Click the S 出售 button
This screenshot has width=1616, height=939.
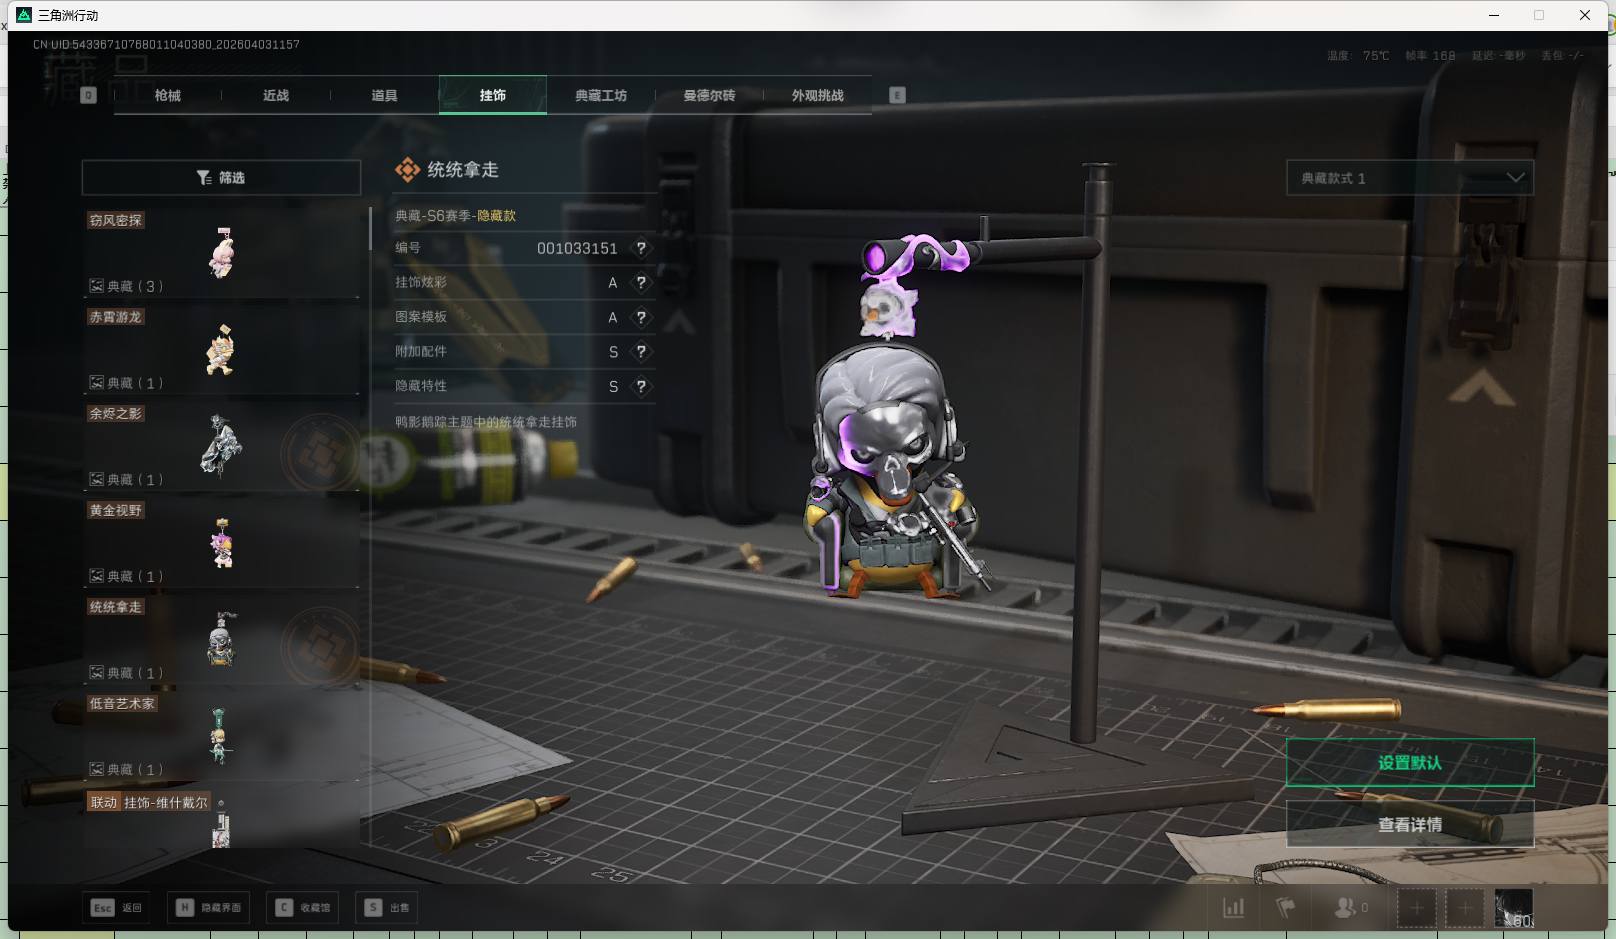(x=388, y=907)
